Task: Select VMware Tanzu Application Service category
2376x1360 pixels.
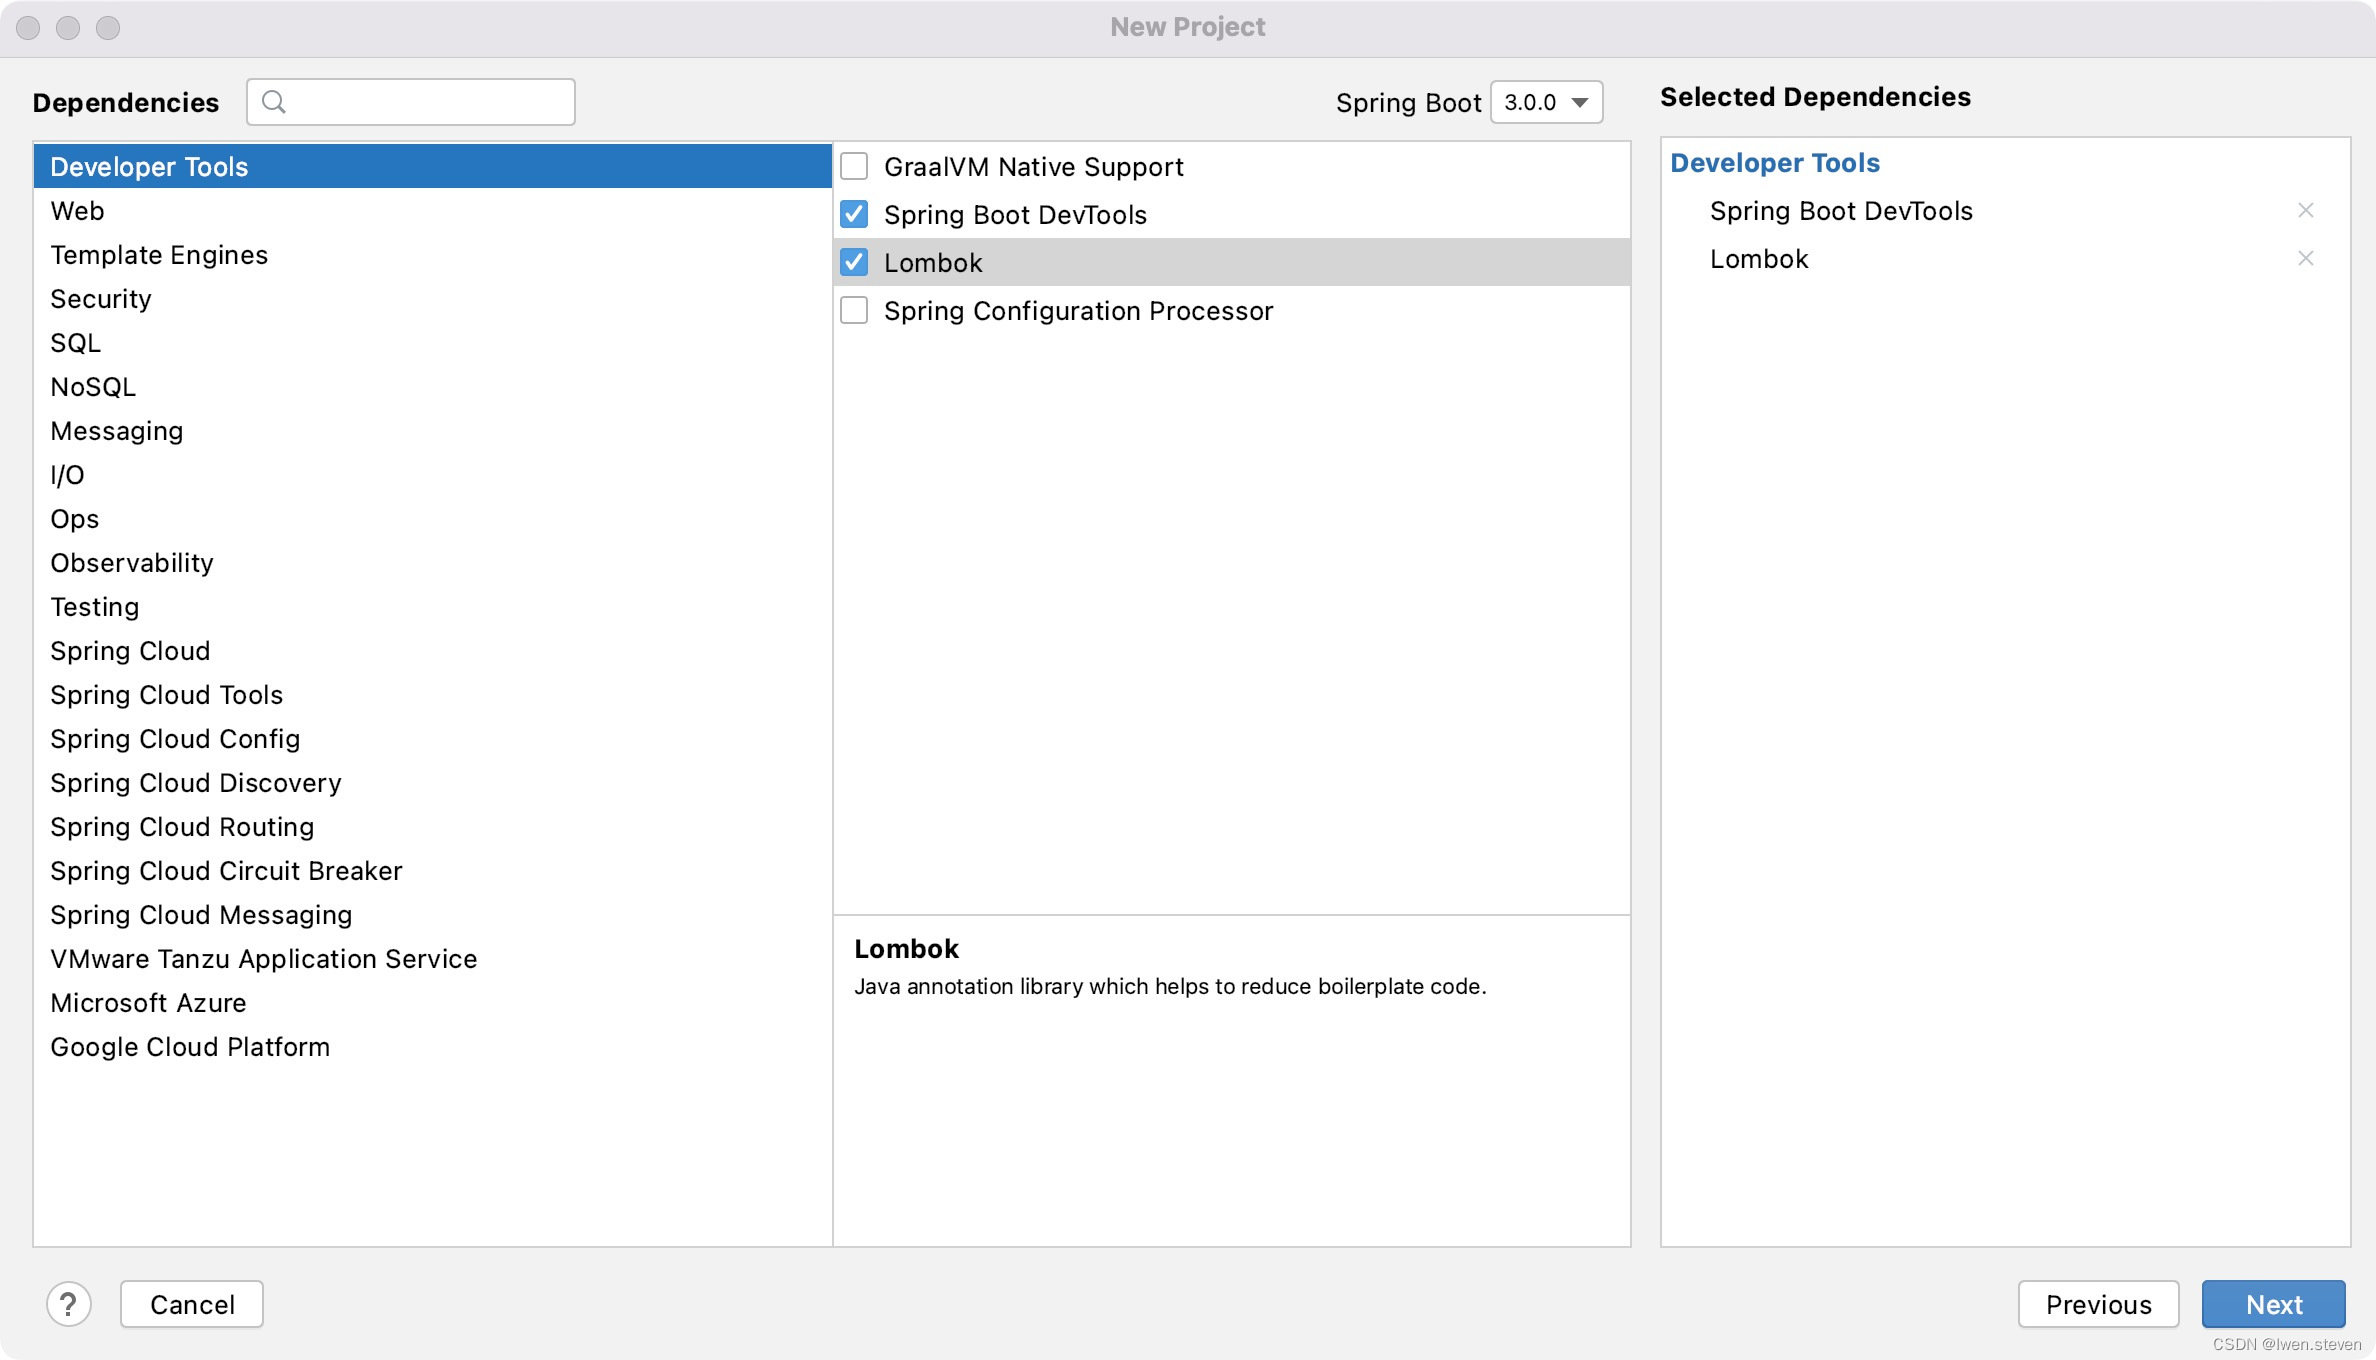Action: point(433,958)
